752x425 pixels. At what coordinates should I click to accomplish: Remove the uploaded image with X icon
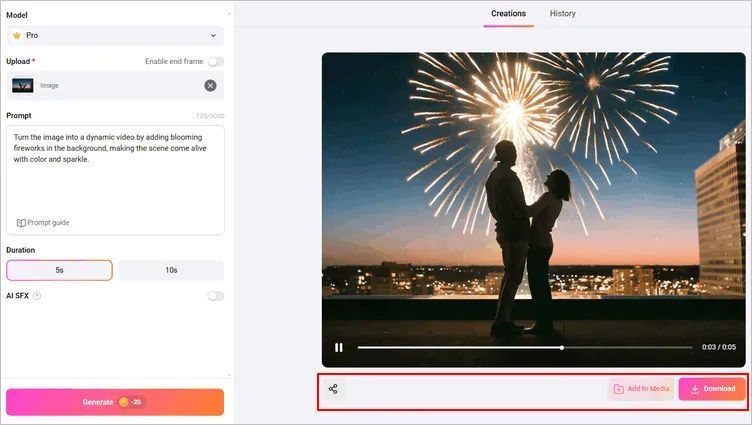(x=210, y=85)
